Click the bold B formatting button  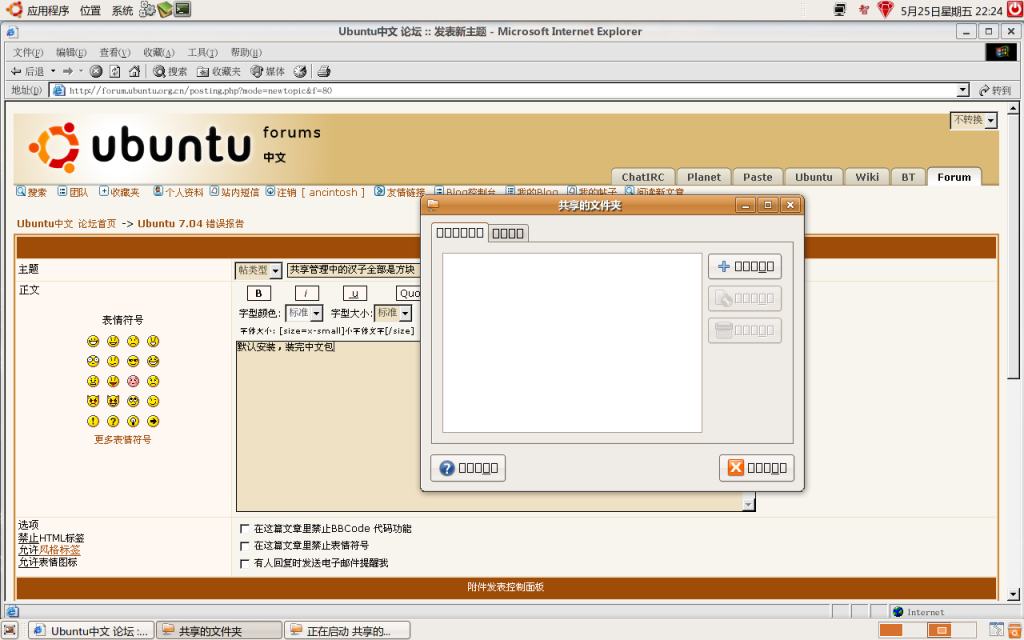point(259,293)
